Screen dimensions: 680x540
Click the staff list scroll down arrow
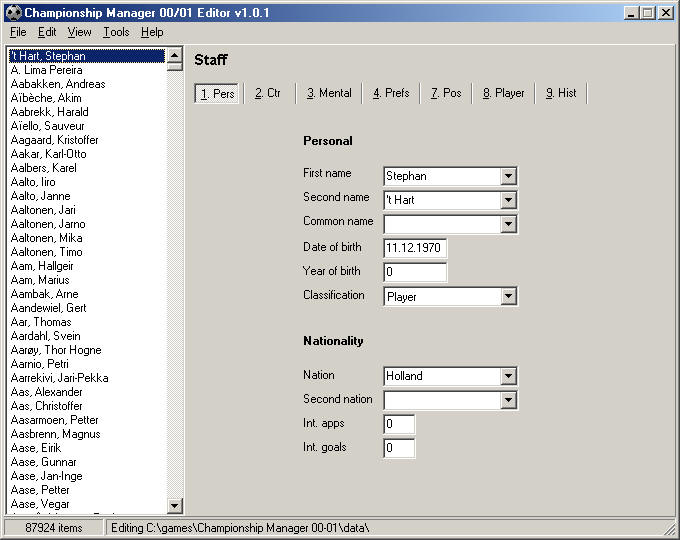175,505
